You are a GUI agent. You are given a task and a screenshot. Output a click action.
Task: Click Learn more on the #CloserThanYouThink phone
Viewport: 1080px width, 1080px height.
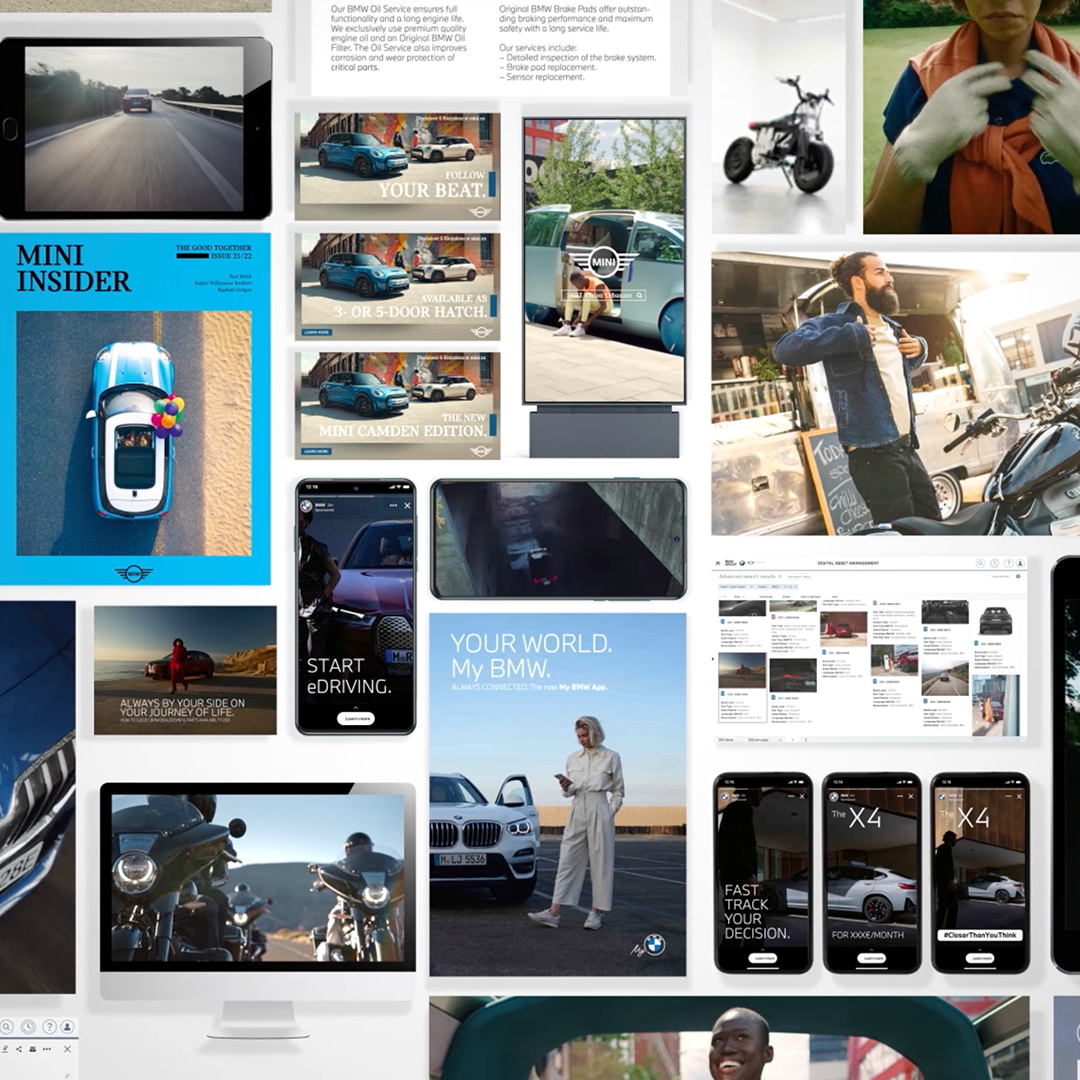click(979, 958)
